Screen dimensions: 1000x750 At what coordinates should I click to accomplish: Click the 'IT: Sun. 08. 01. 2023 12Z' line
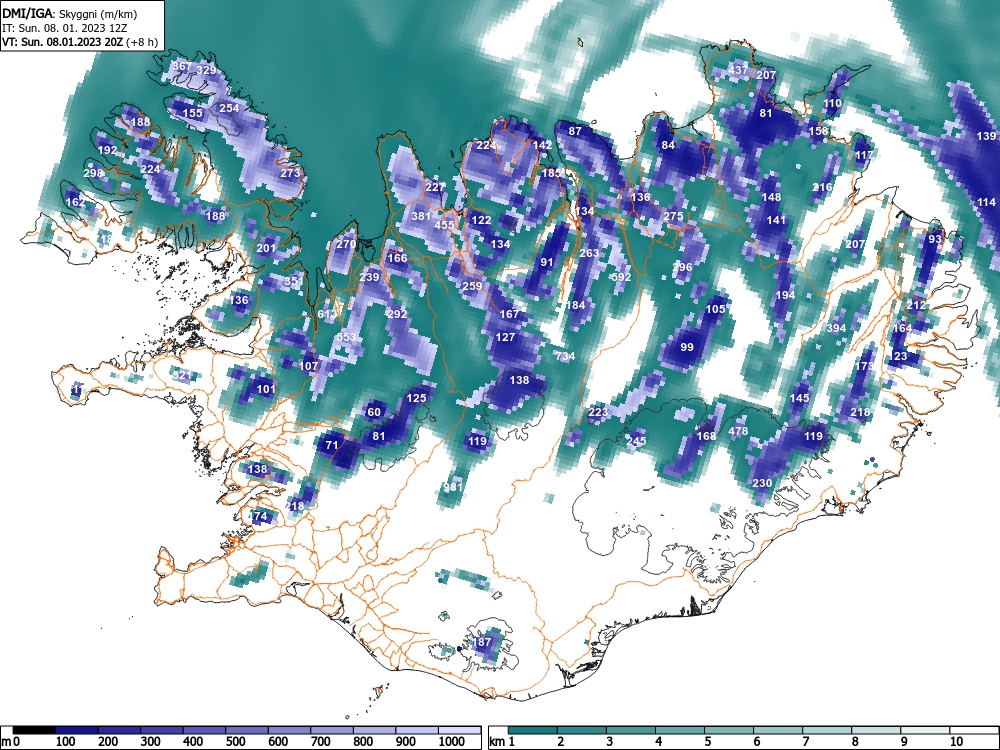(64, 28)
